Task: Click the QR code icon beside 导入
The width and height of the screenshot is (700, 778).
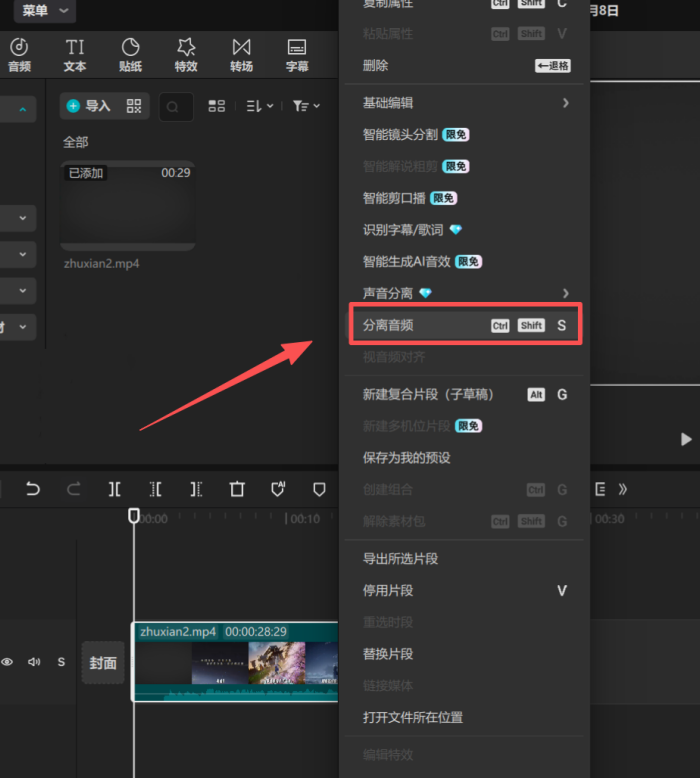Action: click(x=134, y=106)
